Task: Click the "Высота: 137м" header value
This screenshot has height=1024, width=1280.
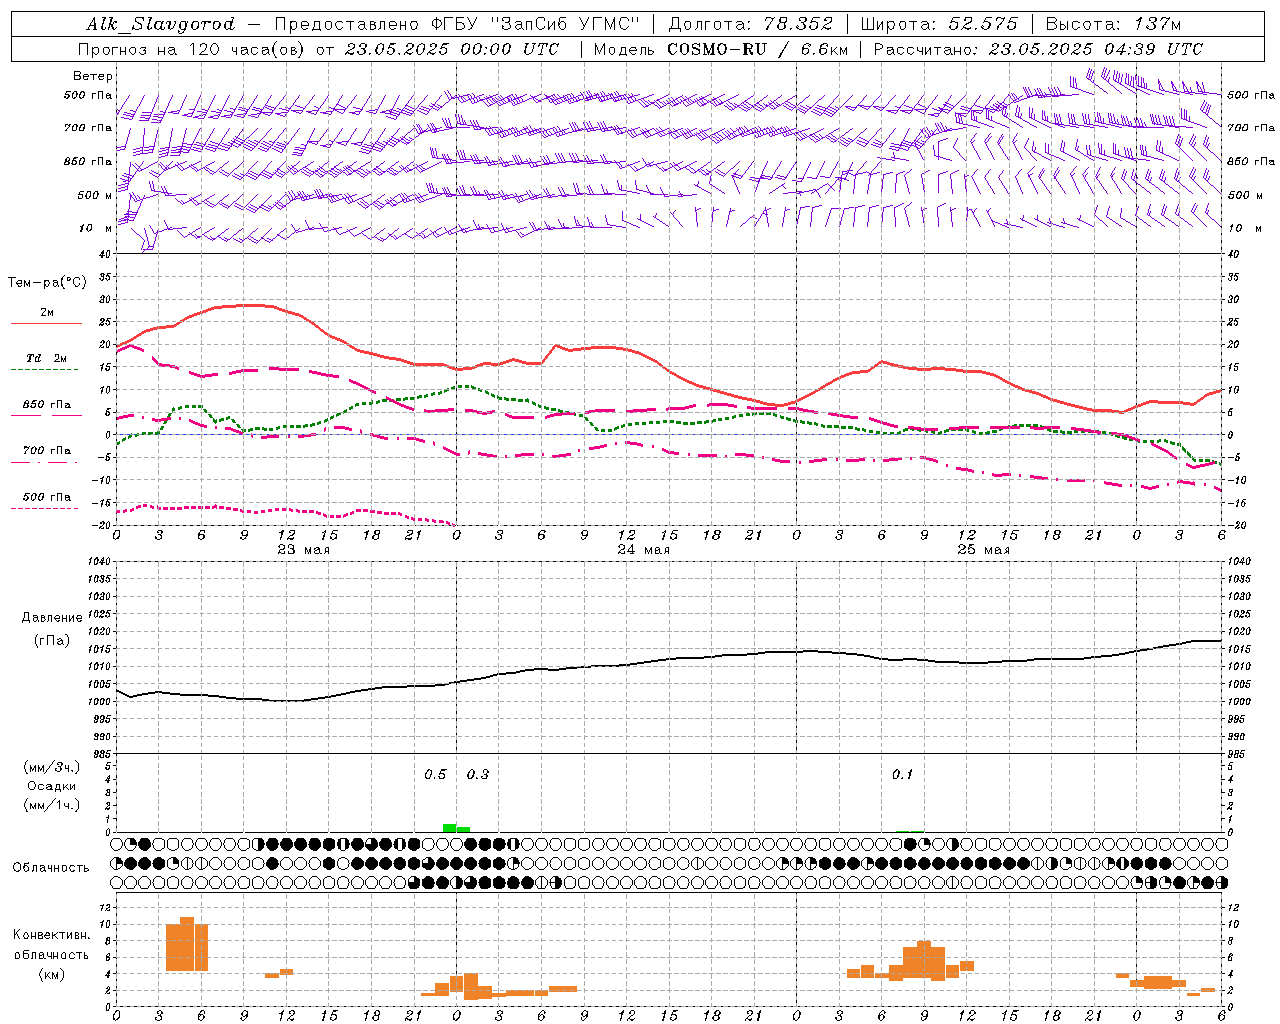Action: (1113, 24)
